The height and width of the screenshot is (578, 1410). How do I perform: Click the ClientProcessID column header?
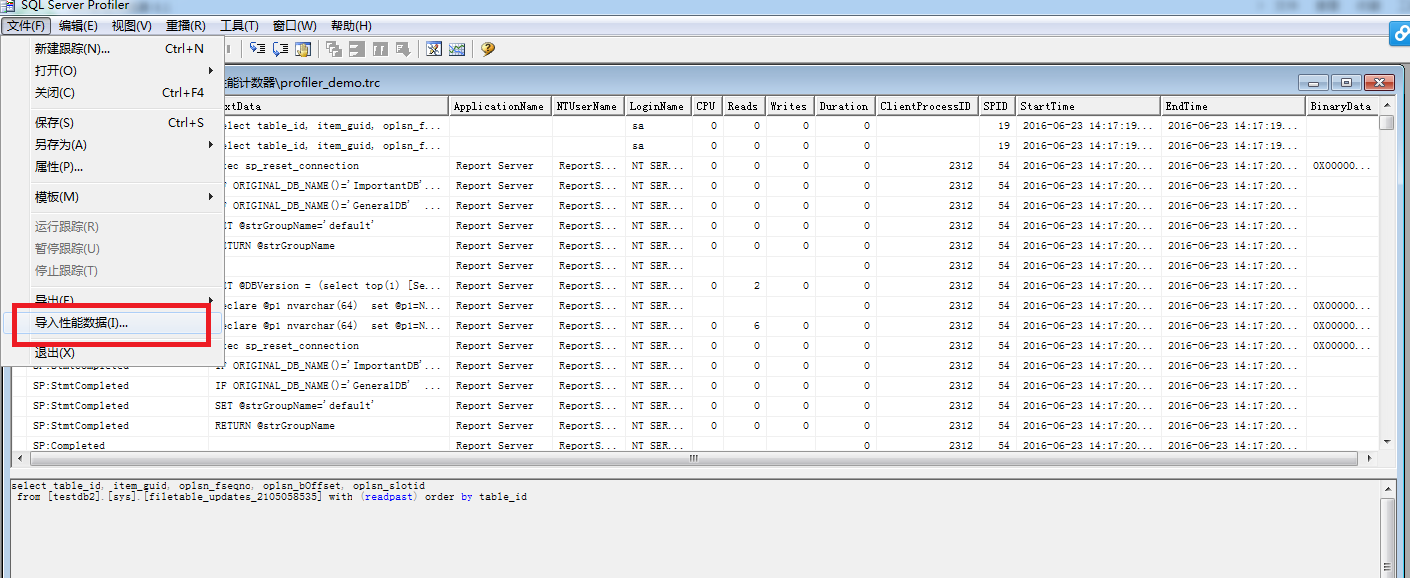(x=927, y=106)
